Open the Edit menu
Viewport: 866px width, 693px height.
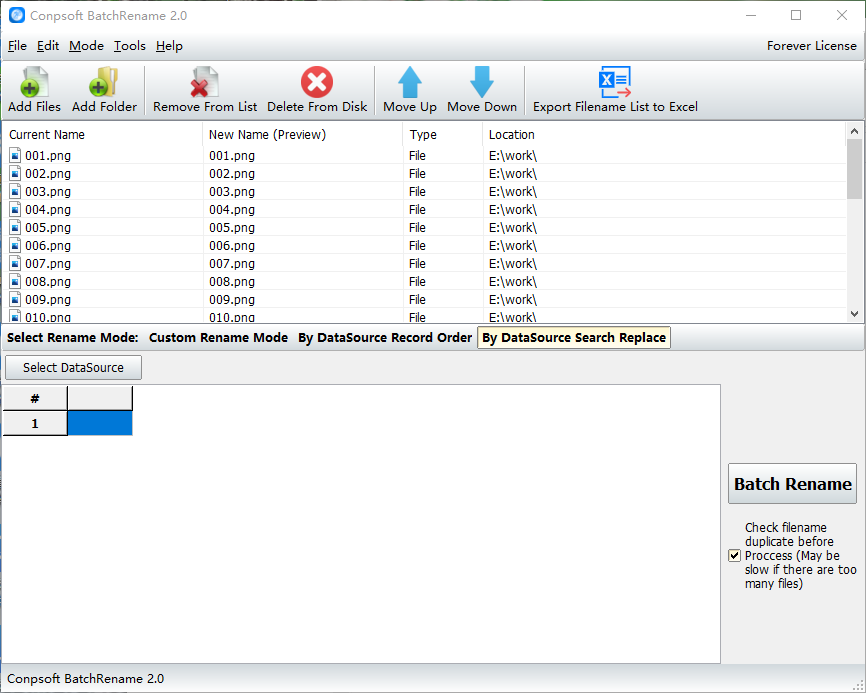coord(48,46)
